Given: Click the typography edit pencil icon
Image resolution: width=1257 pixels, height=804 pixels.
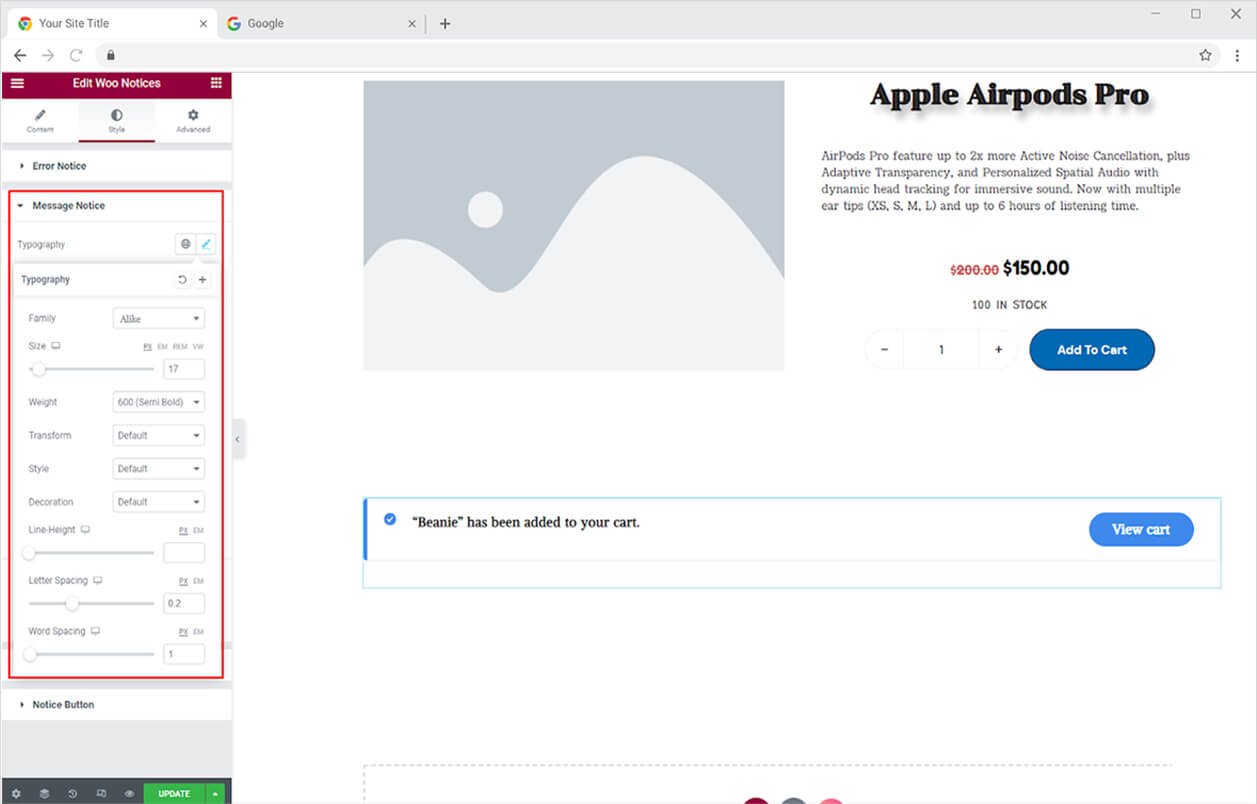Looking at the screenshot, I should (x=206, y=244).
